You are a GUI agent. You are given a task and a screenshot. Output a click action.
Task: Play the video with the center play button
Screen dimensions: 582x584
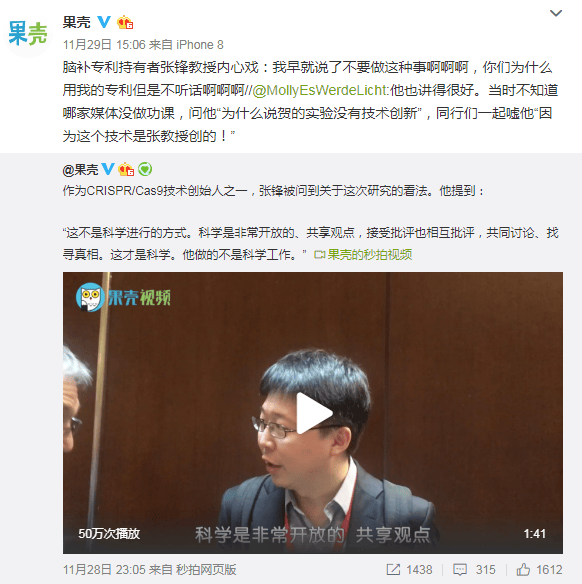click(x=313, y=413)
